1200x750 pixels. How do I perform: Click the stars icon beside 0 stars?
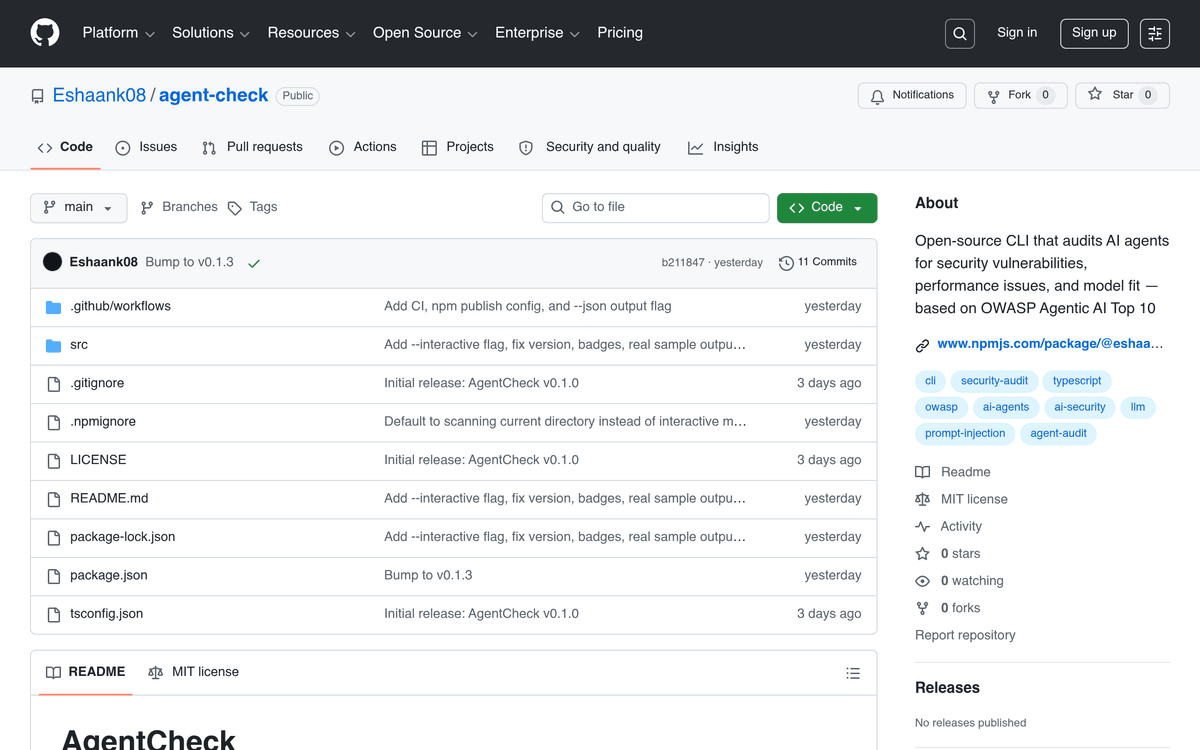point(923,554)
